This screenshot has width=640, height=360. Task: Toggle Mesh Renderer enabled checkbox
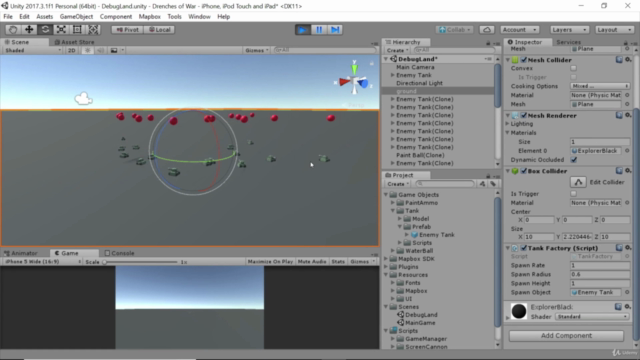[524, 116]
